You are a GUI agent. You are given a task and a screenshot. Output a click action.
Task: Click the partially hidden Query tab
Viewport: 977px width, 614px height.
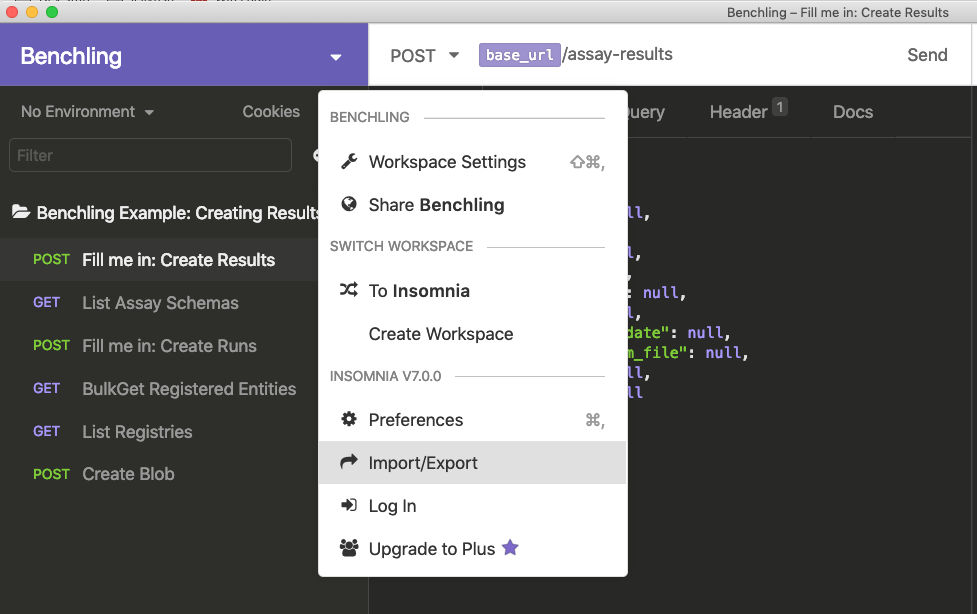click(646, 112)
